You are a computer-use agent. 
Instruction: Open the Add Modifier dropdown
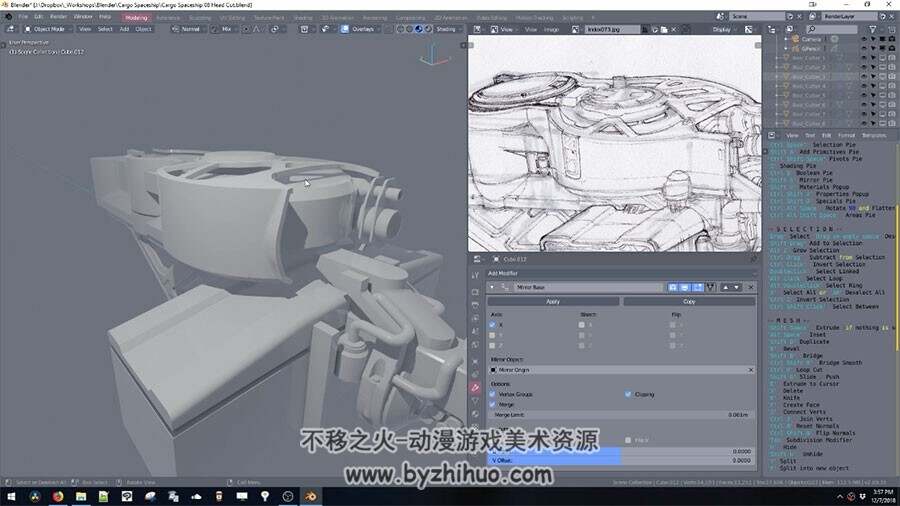pos(621,274)
